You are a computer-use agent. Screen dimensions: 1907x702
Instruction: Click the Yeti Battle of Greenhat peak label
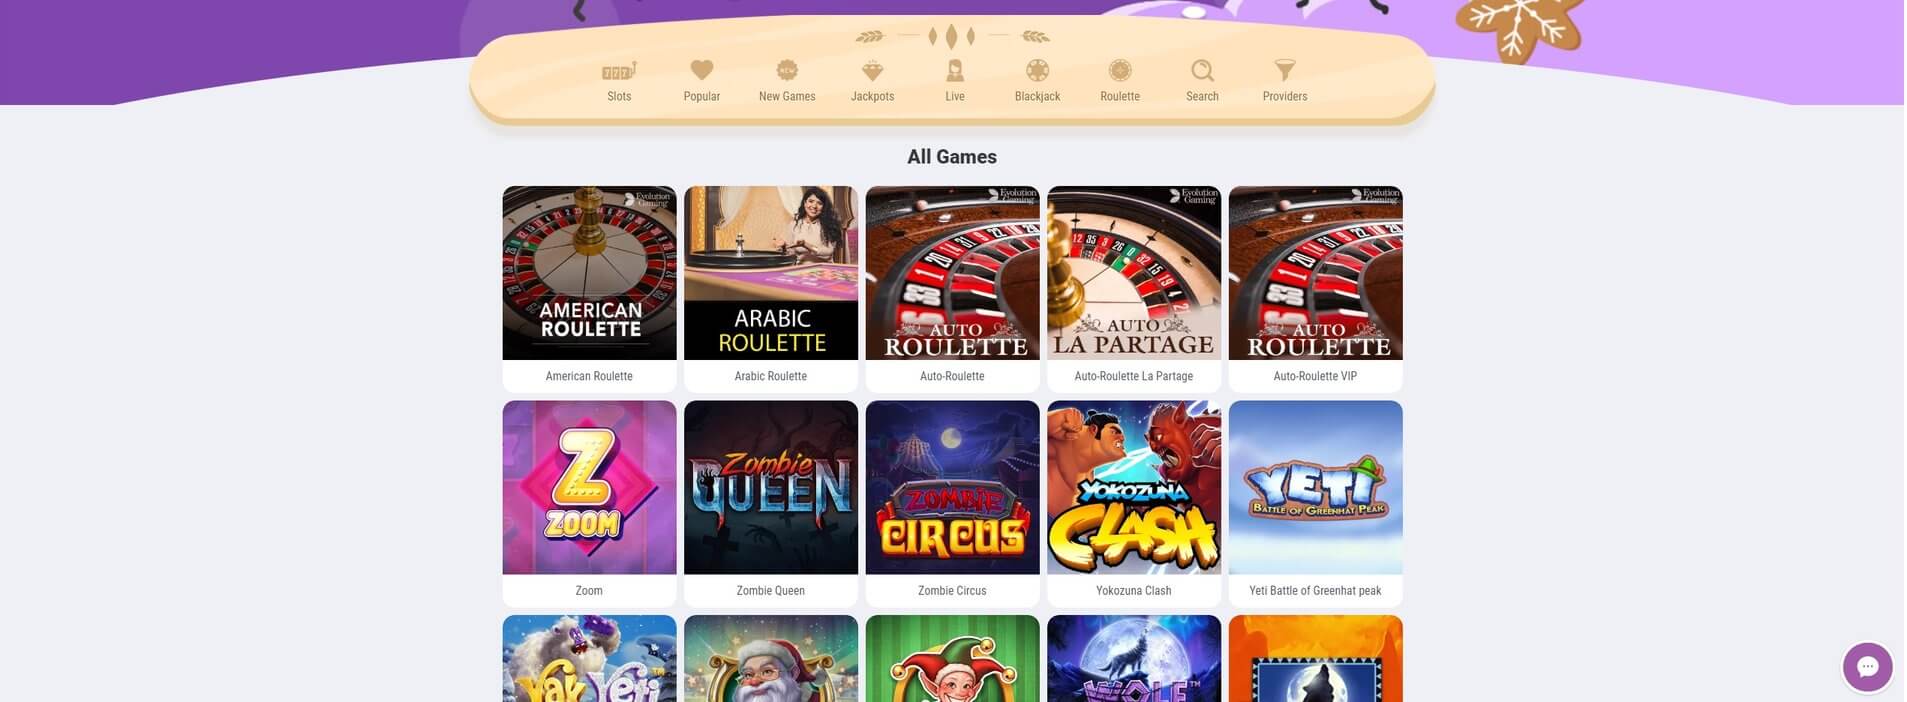tap(1315, 591)
